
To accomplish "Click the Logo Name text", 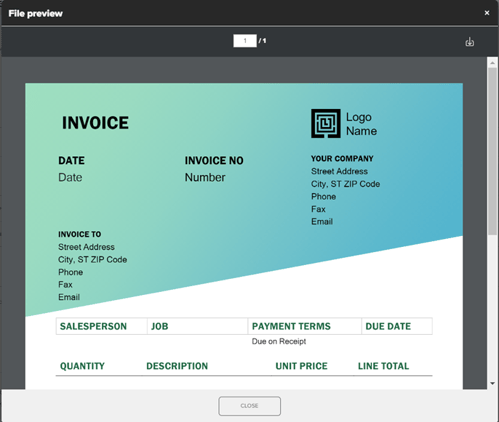I will click(x=361, y=124).
